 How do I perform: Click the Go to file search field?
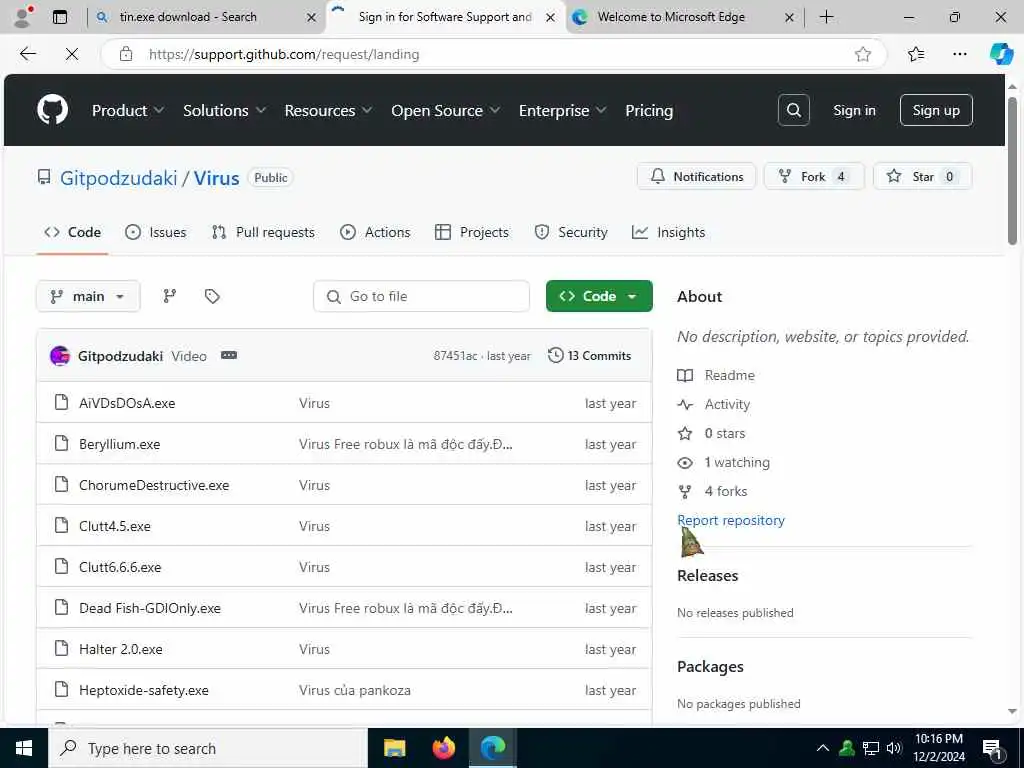(x=421, y=296)
